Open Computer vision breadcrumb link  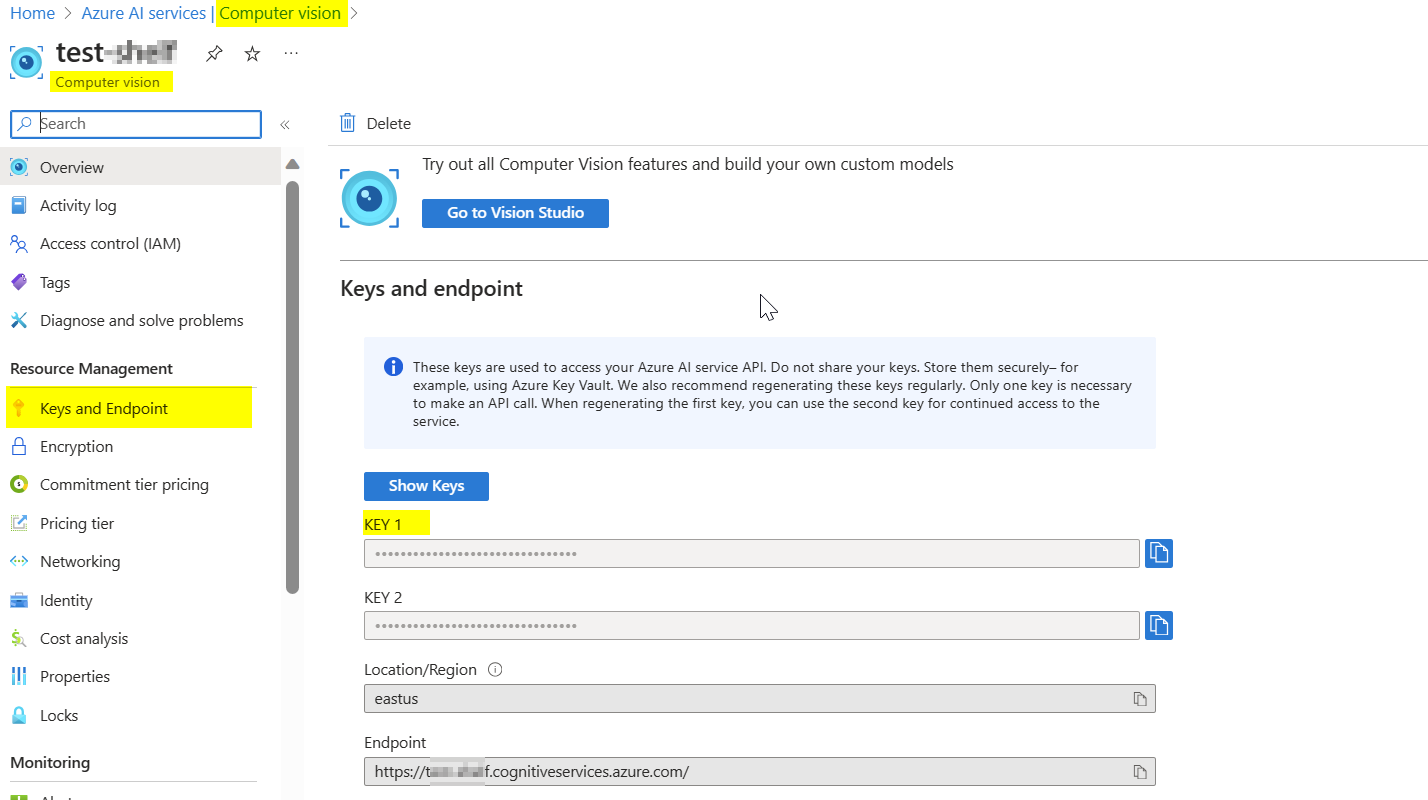[281, 13]
